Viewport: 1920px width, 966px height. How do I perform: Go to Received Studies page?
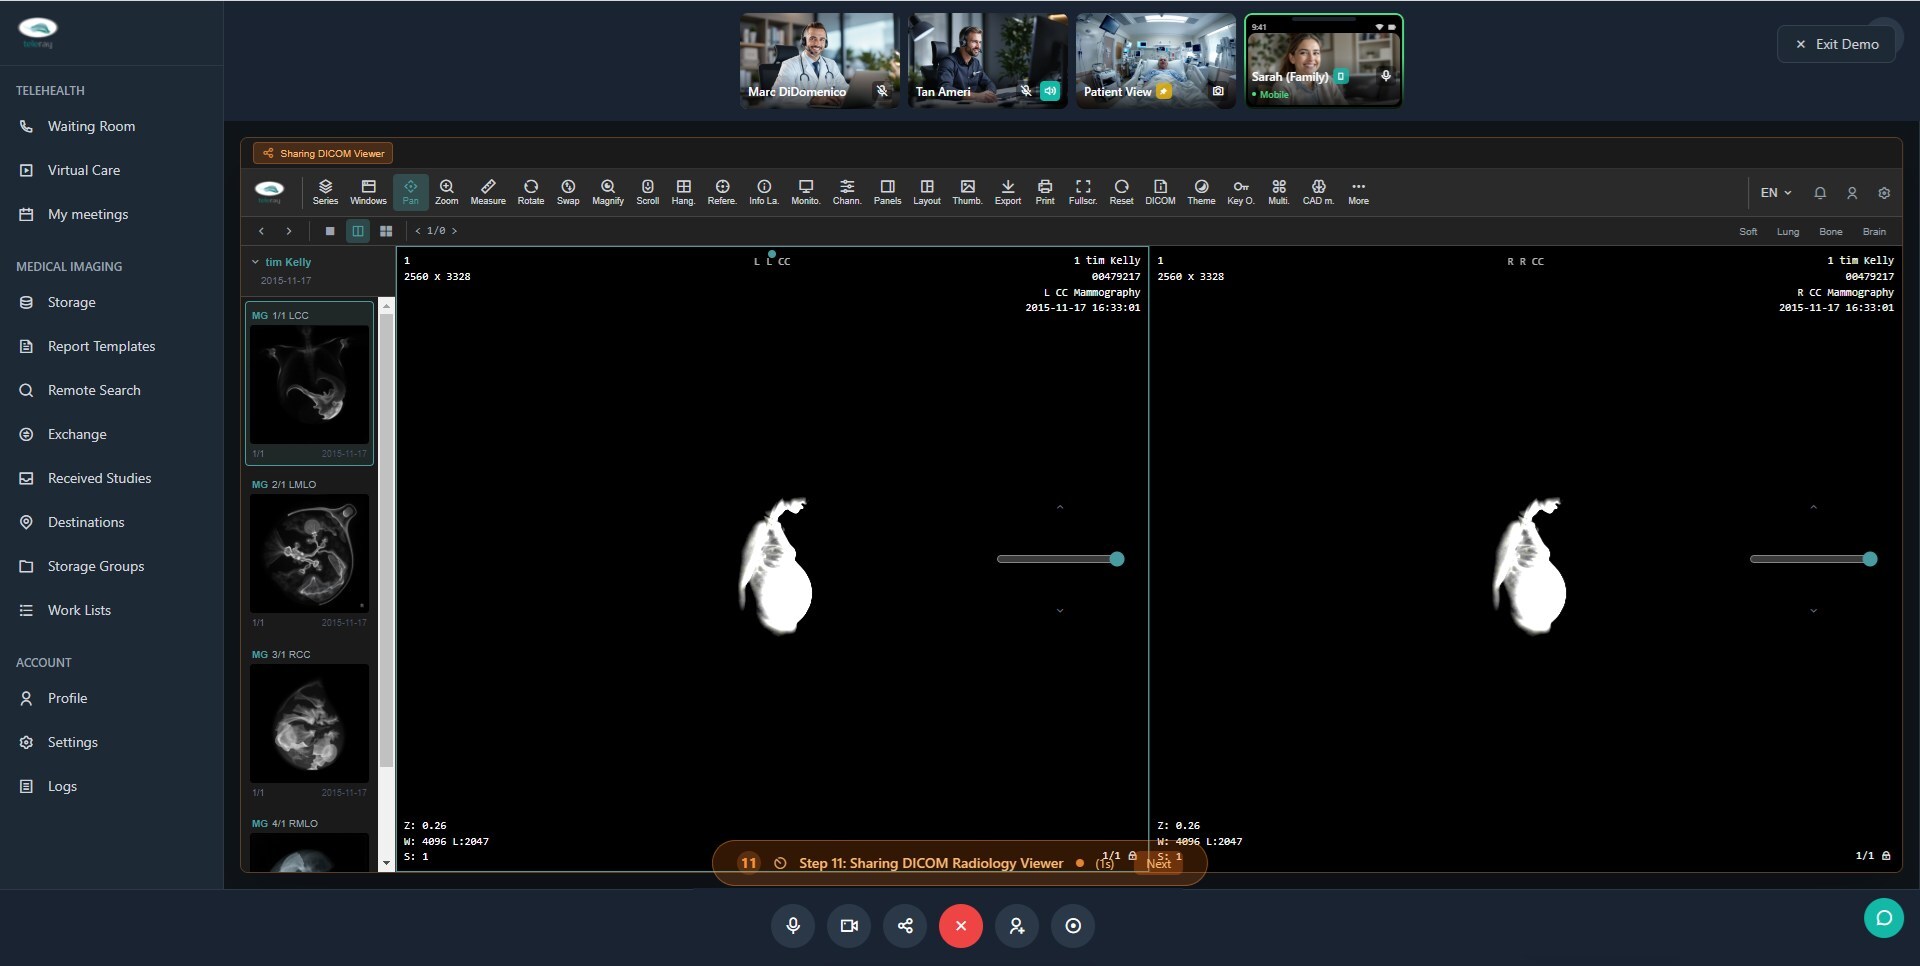(x=99, y=478)
